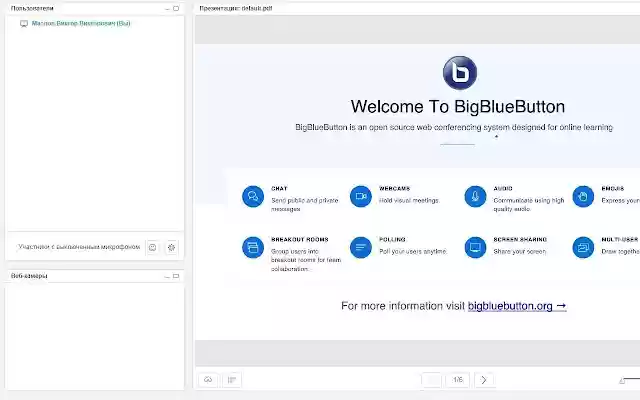
Task: Open the slide page selector showing 1/6
Action: [x=458, y=380]
